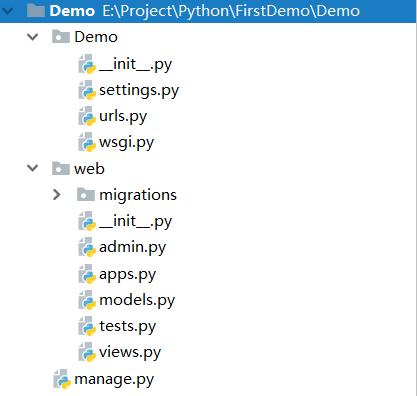
Task: Select __init__.py under the Demo folder
Action: 135,64
